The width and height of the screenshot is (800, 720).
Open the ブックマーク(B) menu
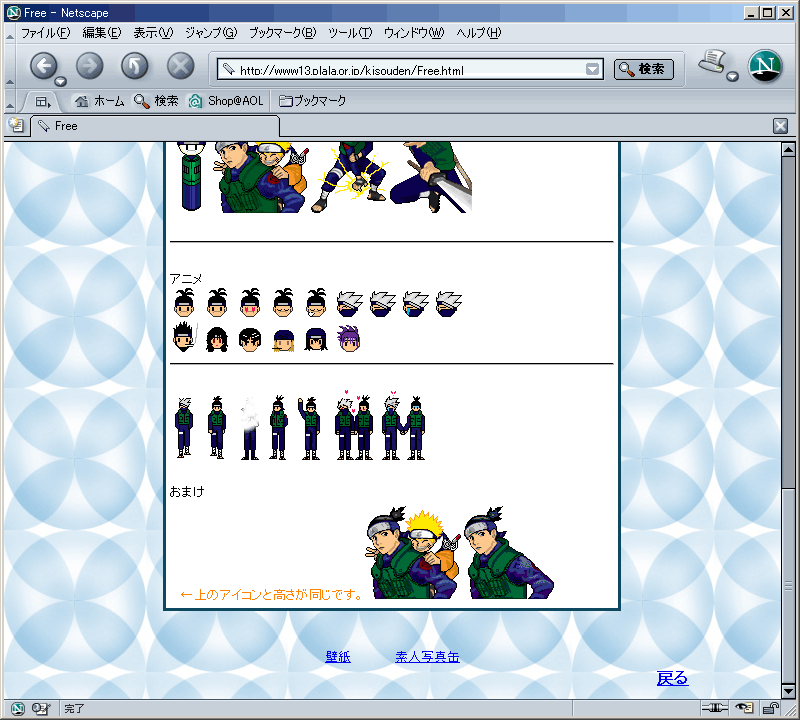(282, 33)
